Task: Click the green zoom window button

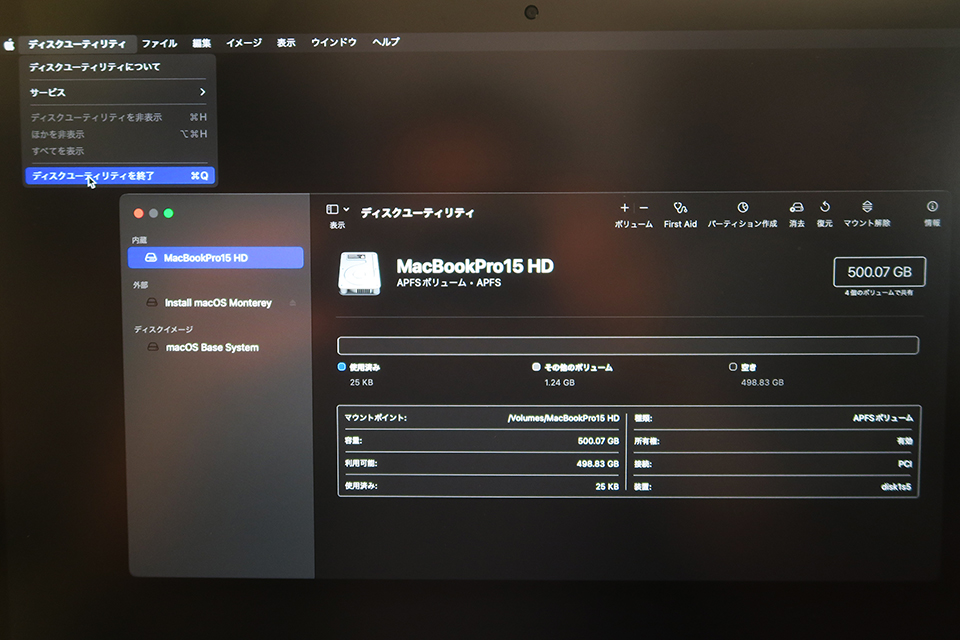Action: click(x=168, y=213)
